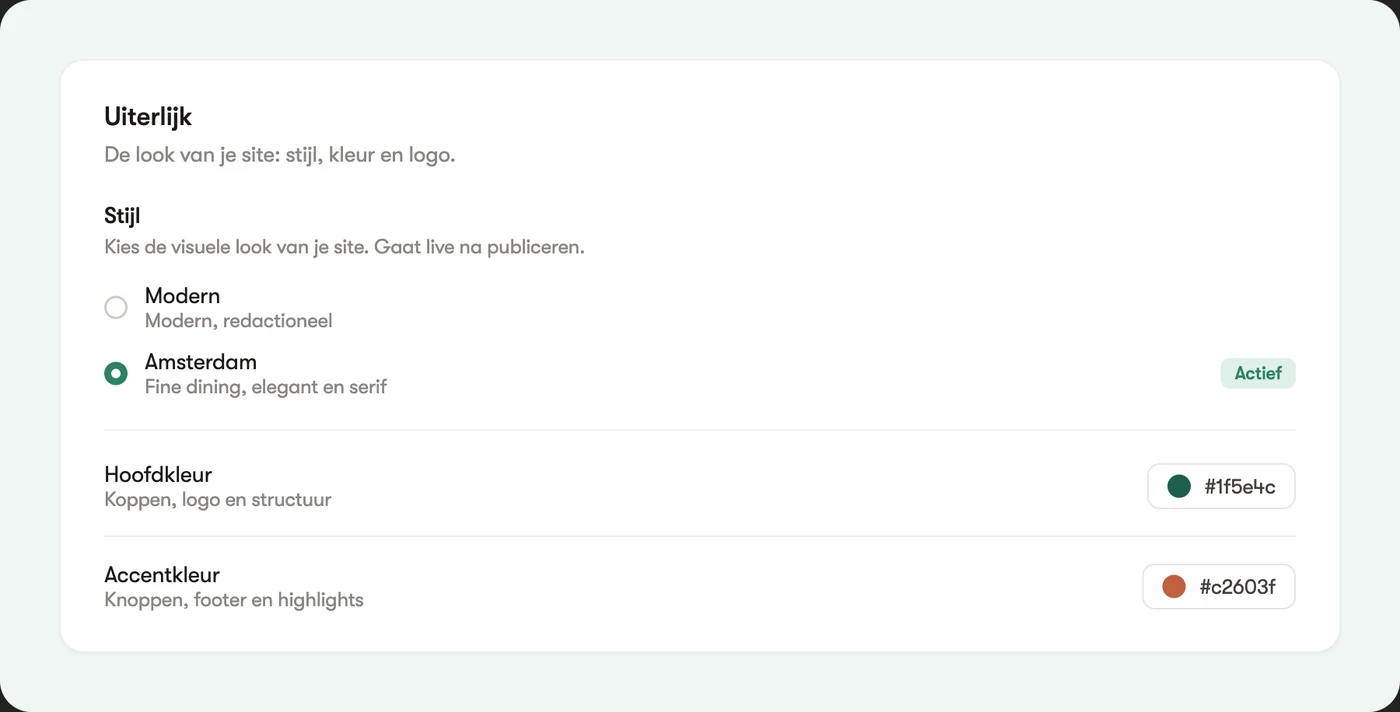Click 'Fine dining, elegant en serif' description

point(266,386)
